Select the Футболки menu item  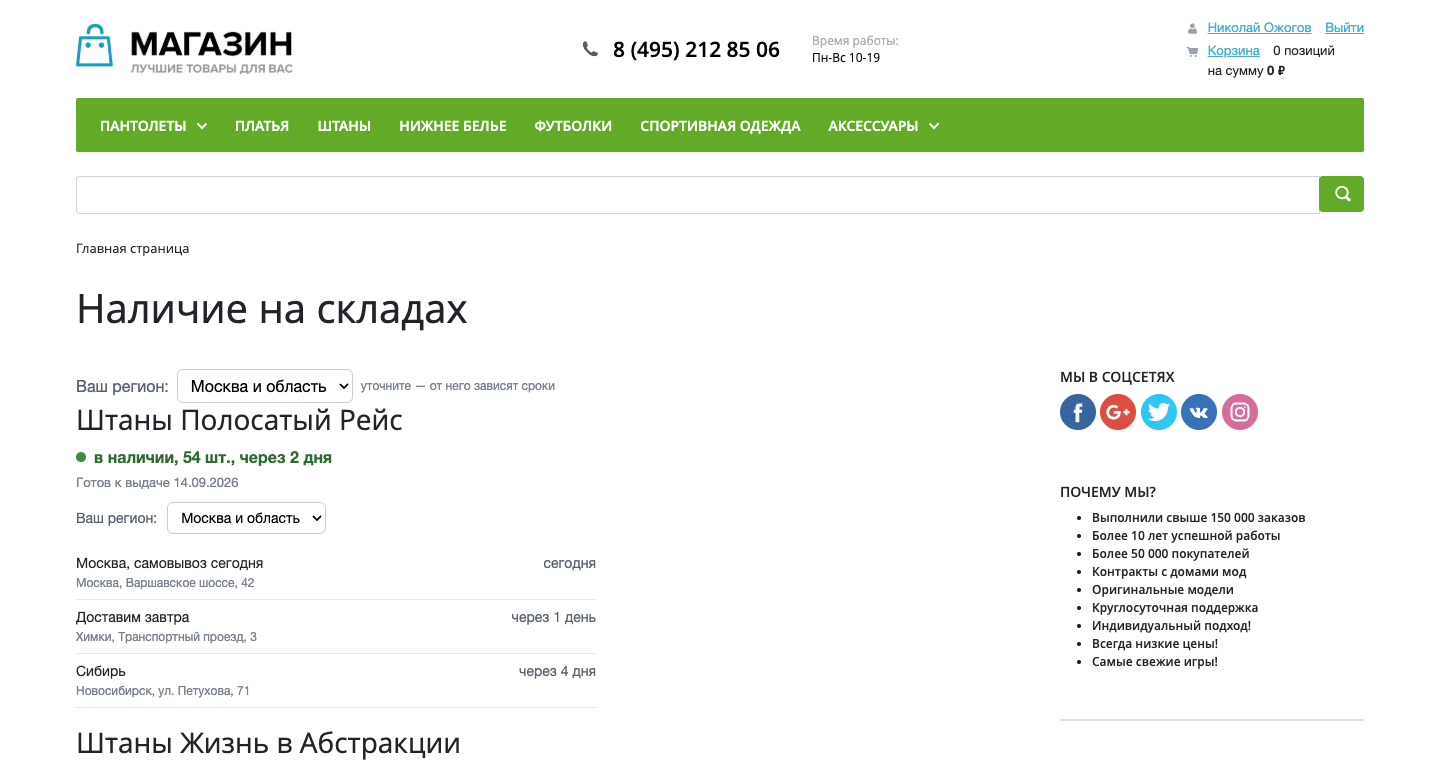tap(573, 126)
